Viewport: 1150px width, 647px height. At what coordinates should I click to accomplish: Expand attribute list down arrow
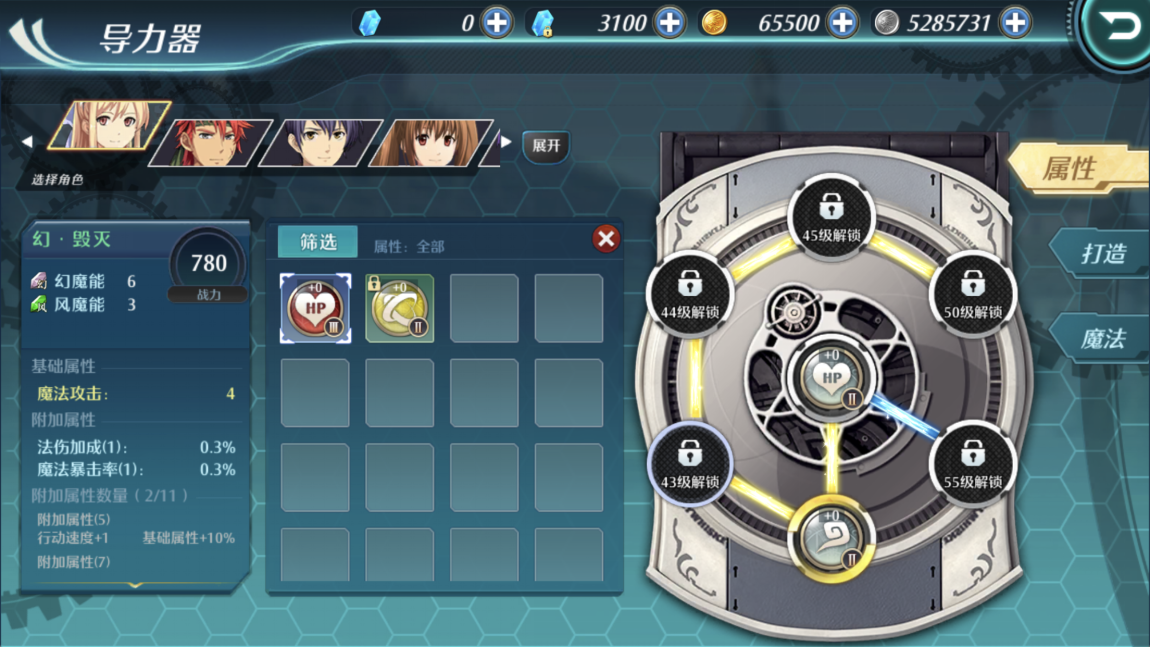point(135,585)
